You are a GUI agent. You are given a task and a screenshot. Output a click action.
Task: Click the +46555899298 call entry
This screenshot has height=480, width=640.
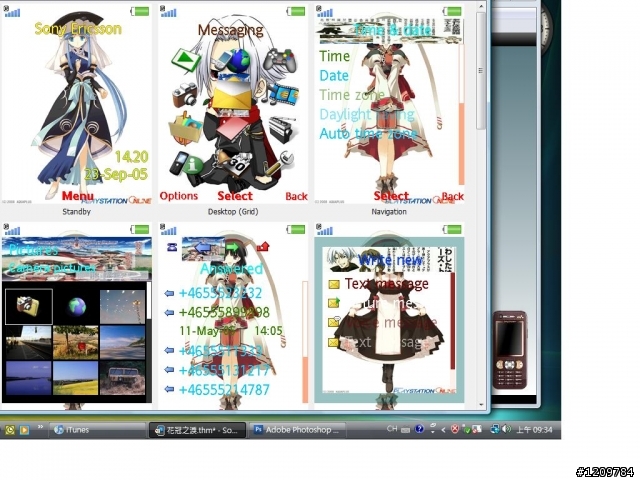224,312
